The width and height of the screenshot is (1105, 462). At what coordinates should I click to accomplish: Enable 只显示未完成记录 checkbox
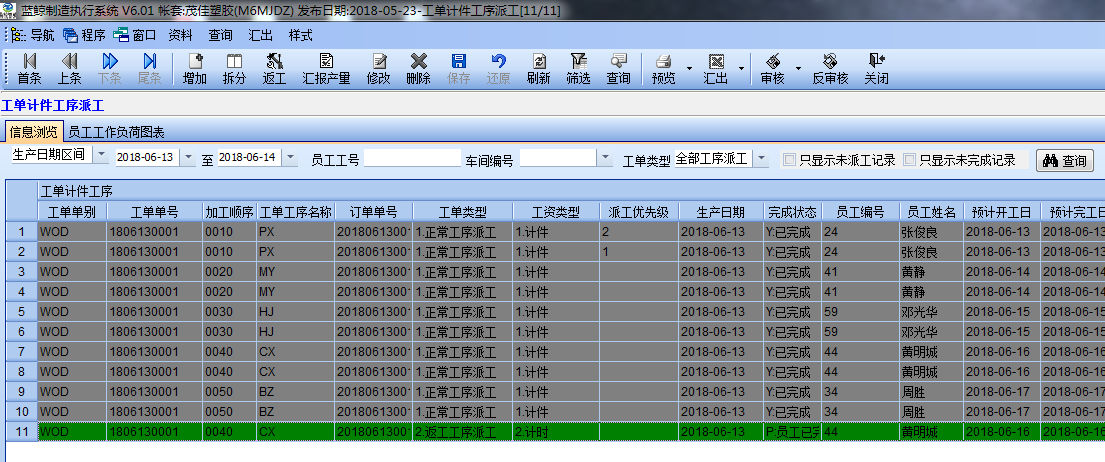click(909, 159)
